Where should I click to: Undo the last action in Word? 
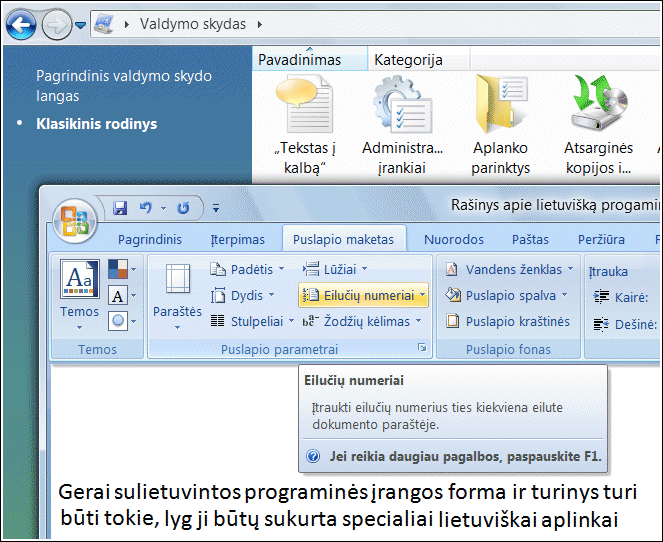tap(145, 208)
